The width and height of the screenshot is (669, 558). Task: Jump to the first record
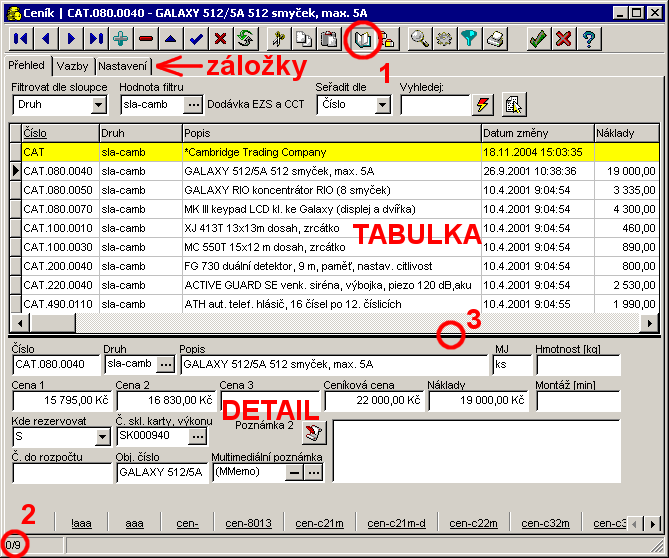20,39
